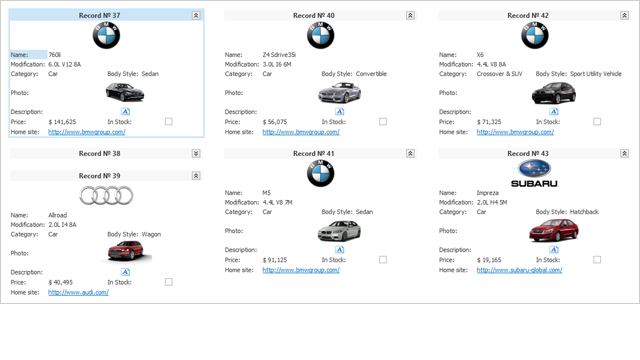This screenshot has width=640, height=360.
Task: Collapse Record № 39 card
Action: [x=196, y=176]
